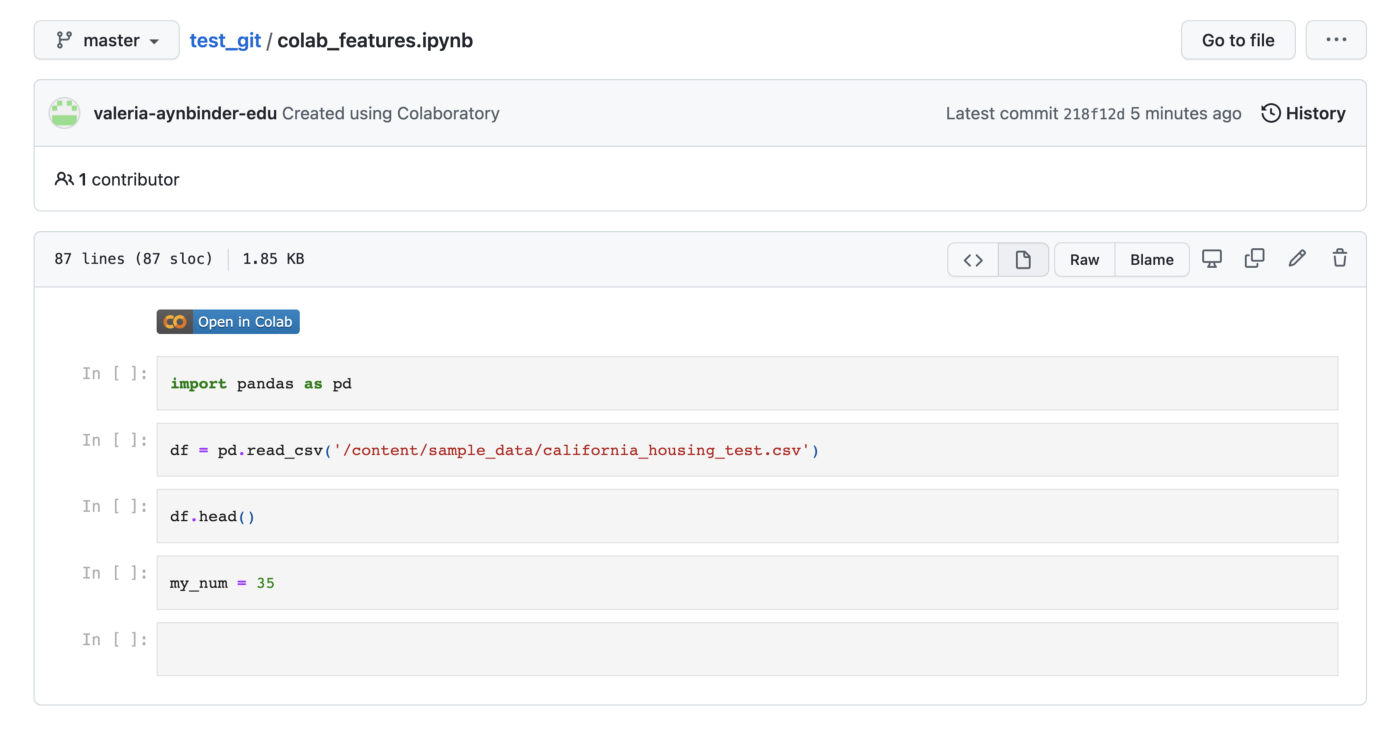Click the colab_features.ipynb file name
The image size is (1400, 742).
click(375, 40)
